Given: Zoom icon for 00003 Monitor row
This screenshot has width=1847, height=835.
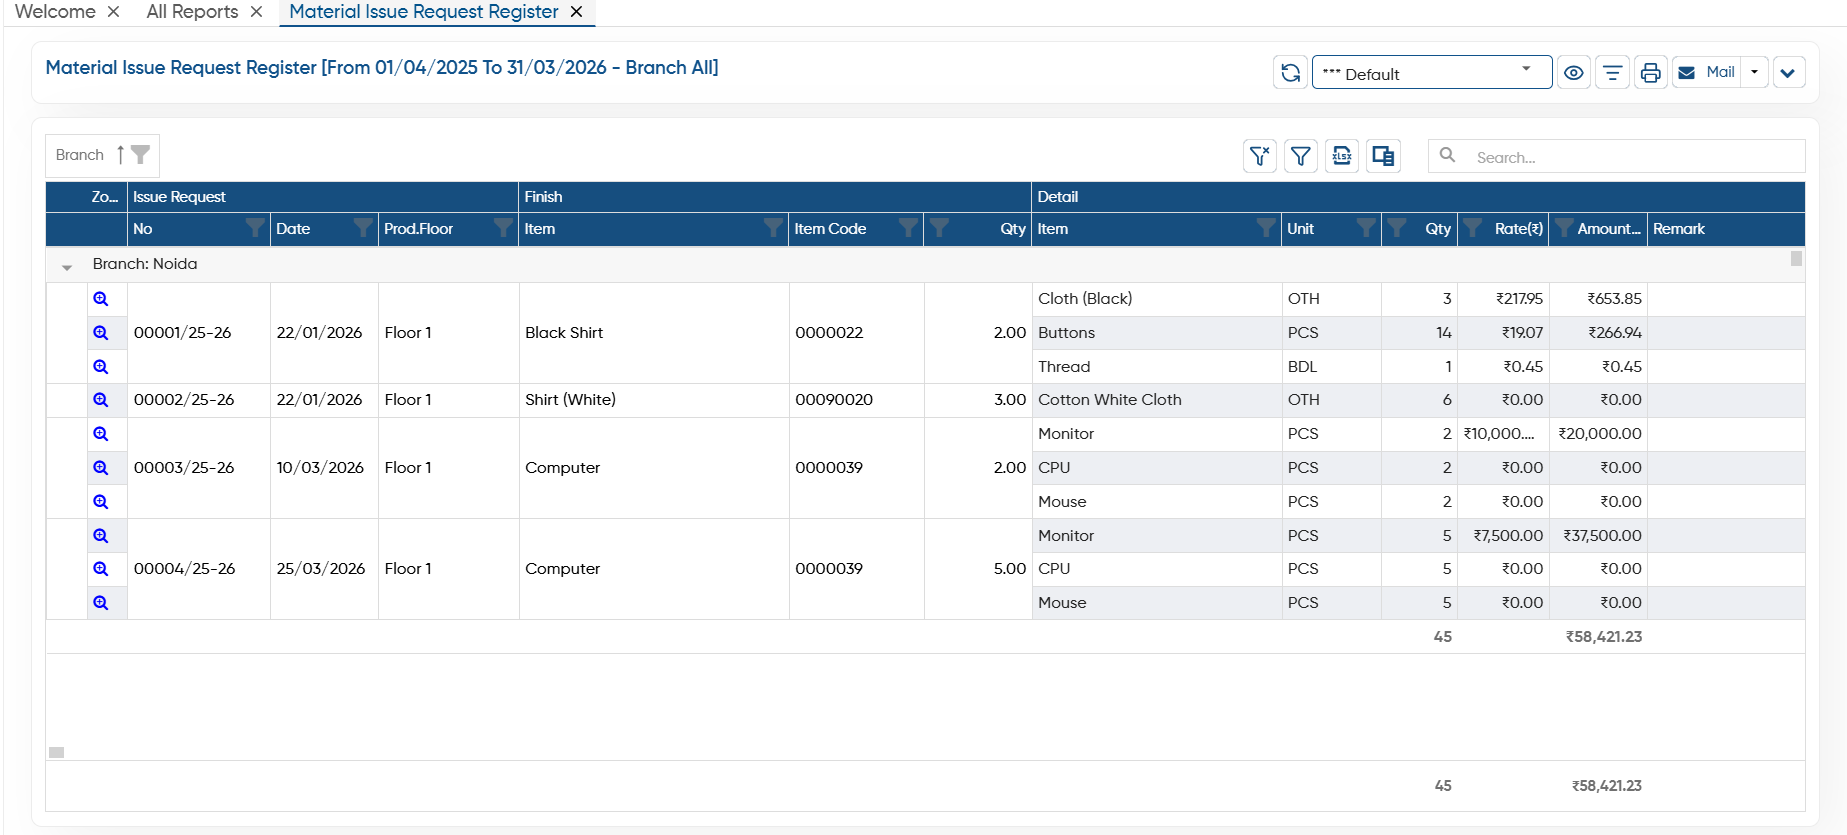Looking at the screenshot, I should [x=101, y=434].
